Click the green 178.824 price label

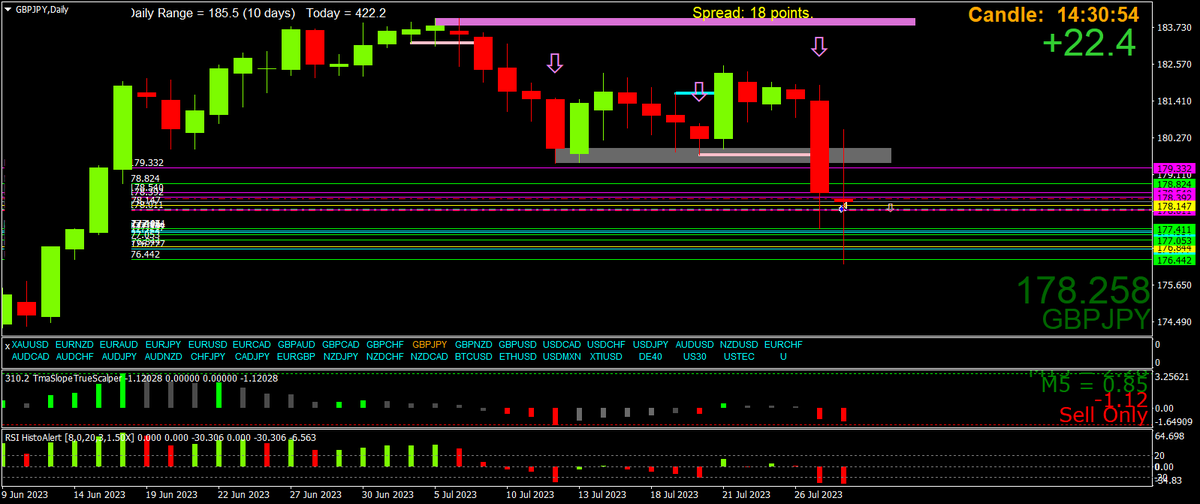[x=1174, y=185]
